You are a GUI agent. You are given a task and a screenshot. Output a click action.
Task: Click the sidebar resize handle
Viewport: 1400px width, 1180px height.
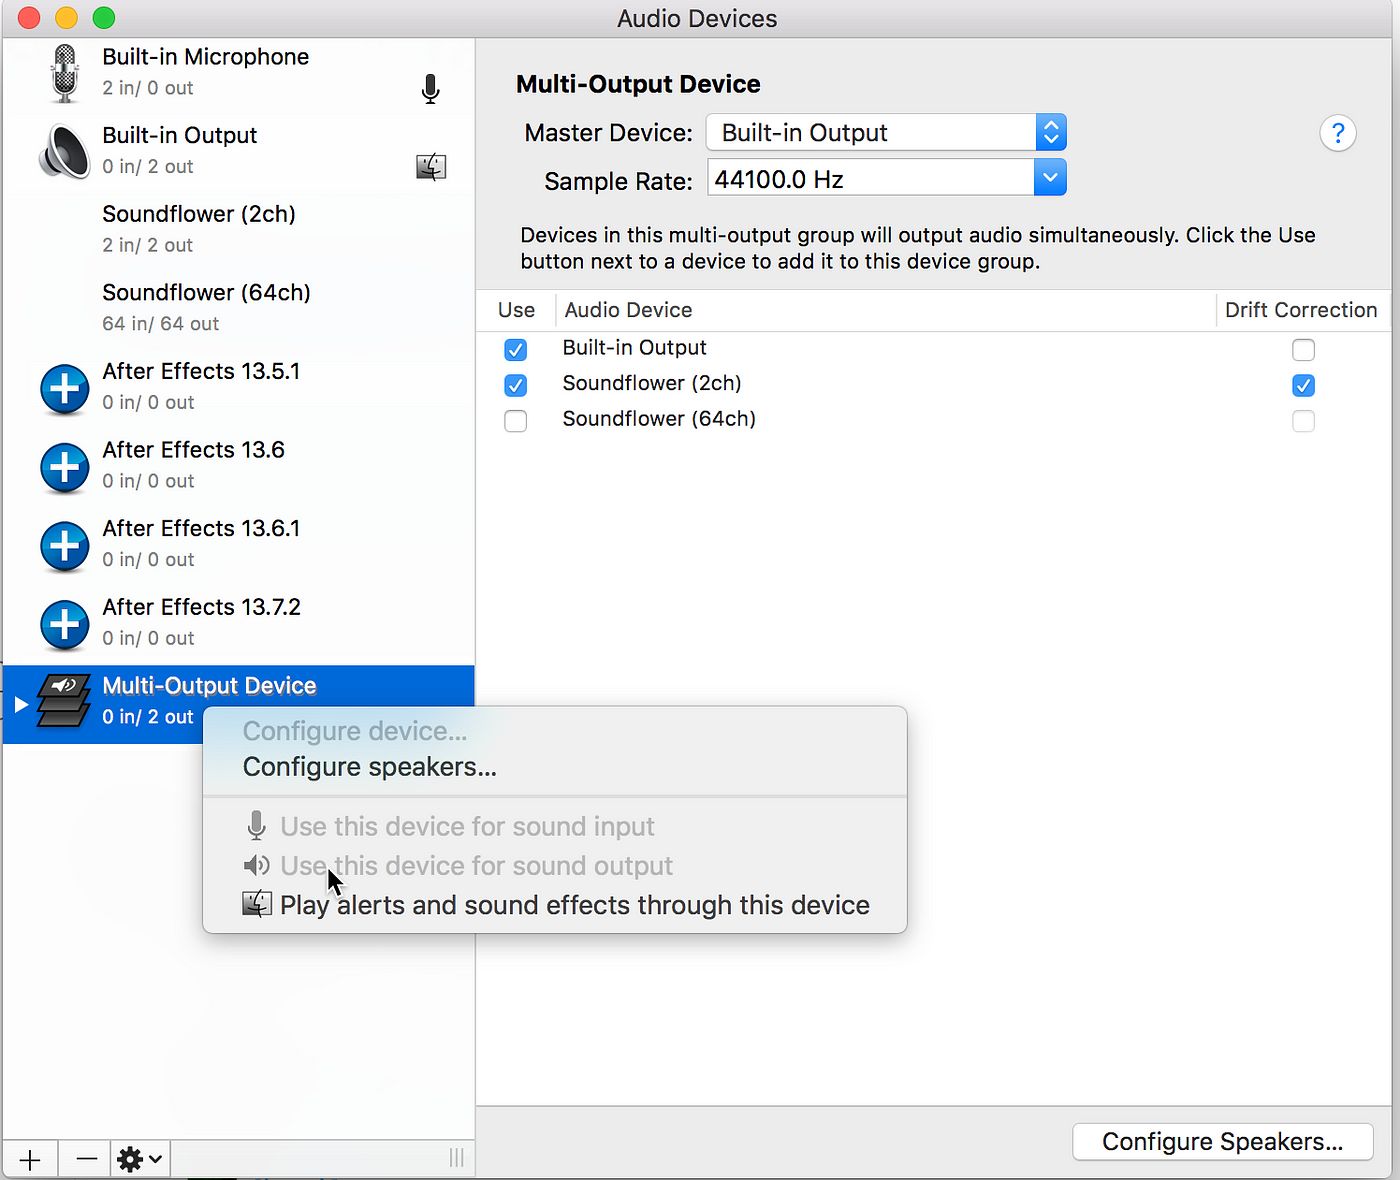click(456, 1158)
